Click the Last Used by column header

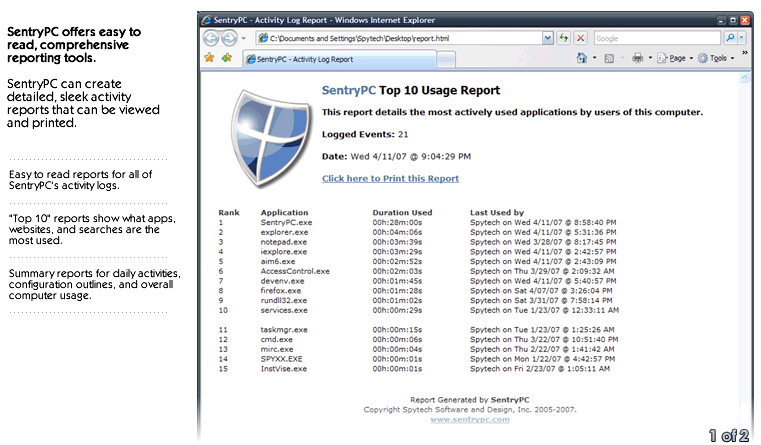tap(497, 213)
